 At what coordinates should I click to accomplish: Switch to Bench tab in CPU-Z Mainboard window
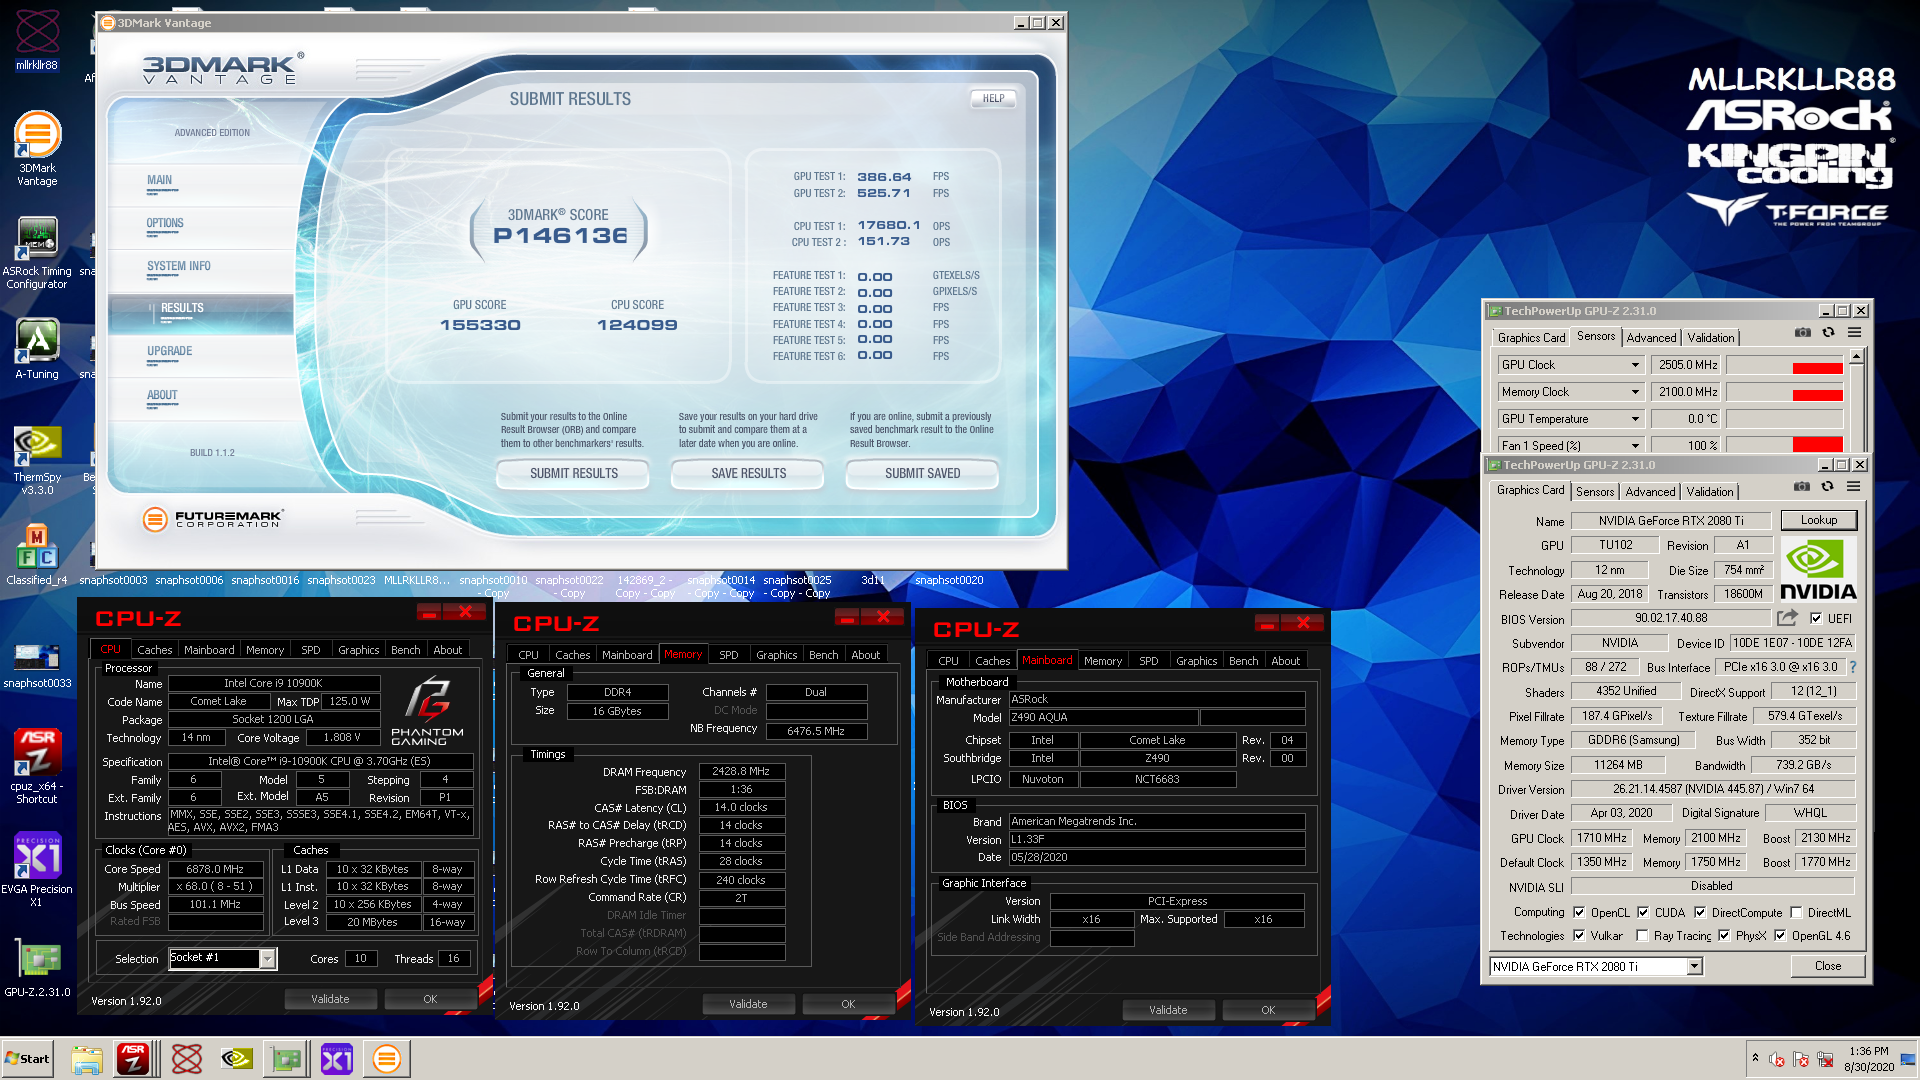(1243, 661)
